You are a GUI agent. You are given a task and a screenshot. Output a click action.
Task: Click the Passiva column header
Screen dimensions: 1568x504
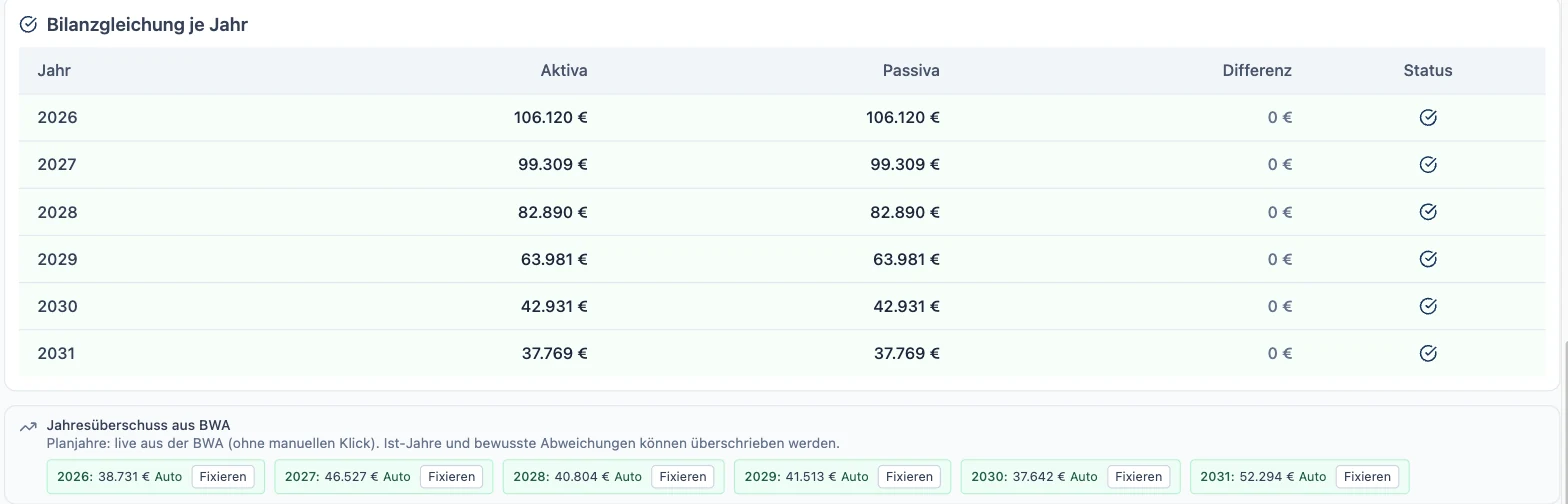click(x=911, y=71)
